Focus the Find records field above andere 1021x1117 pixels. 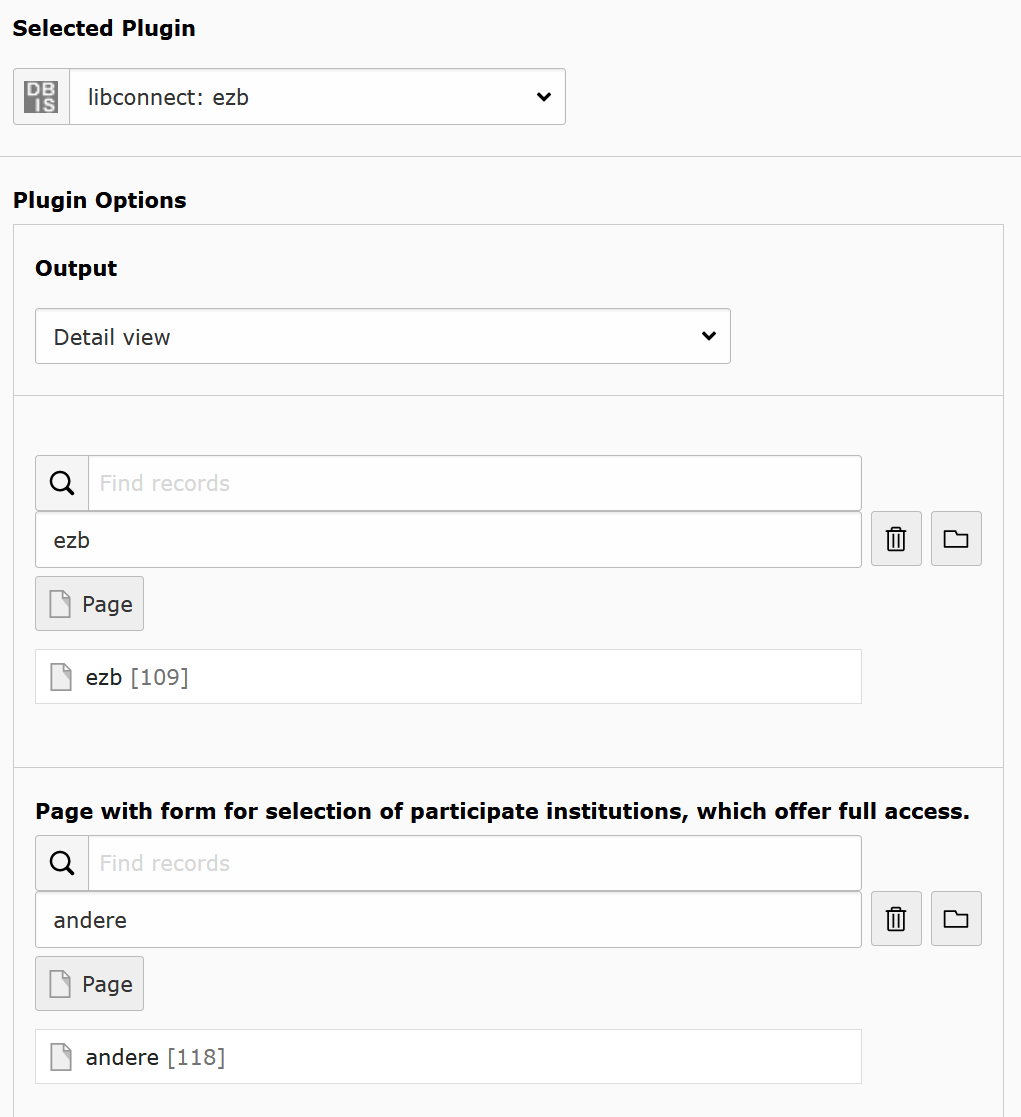click(x=474, y=863)
